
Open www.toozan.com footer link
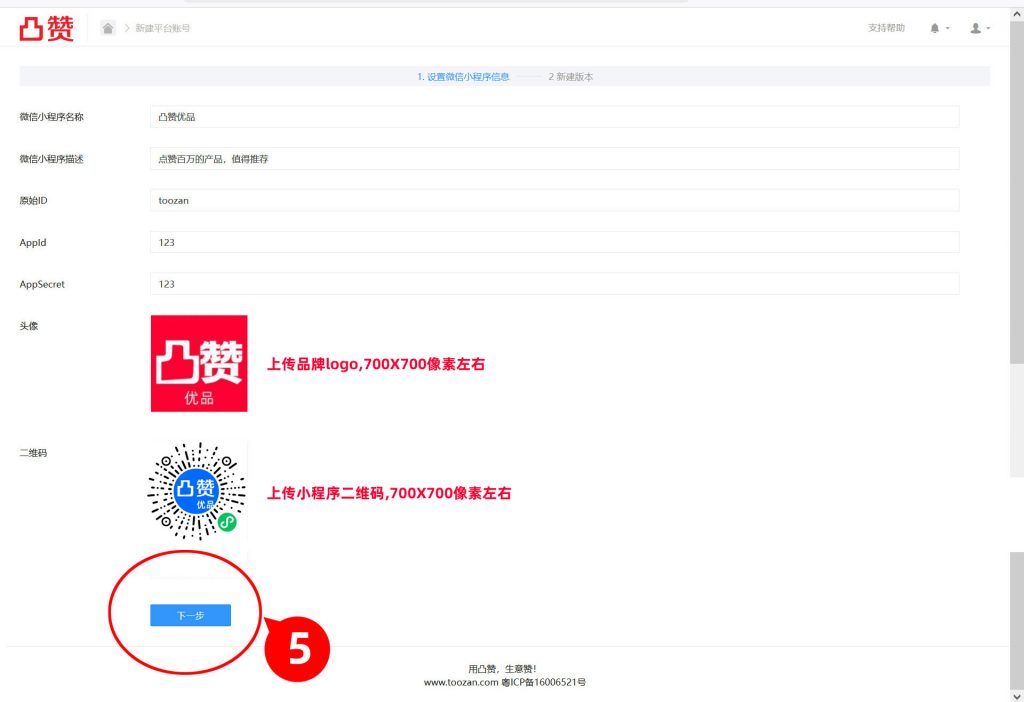coord(461,682)
